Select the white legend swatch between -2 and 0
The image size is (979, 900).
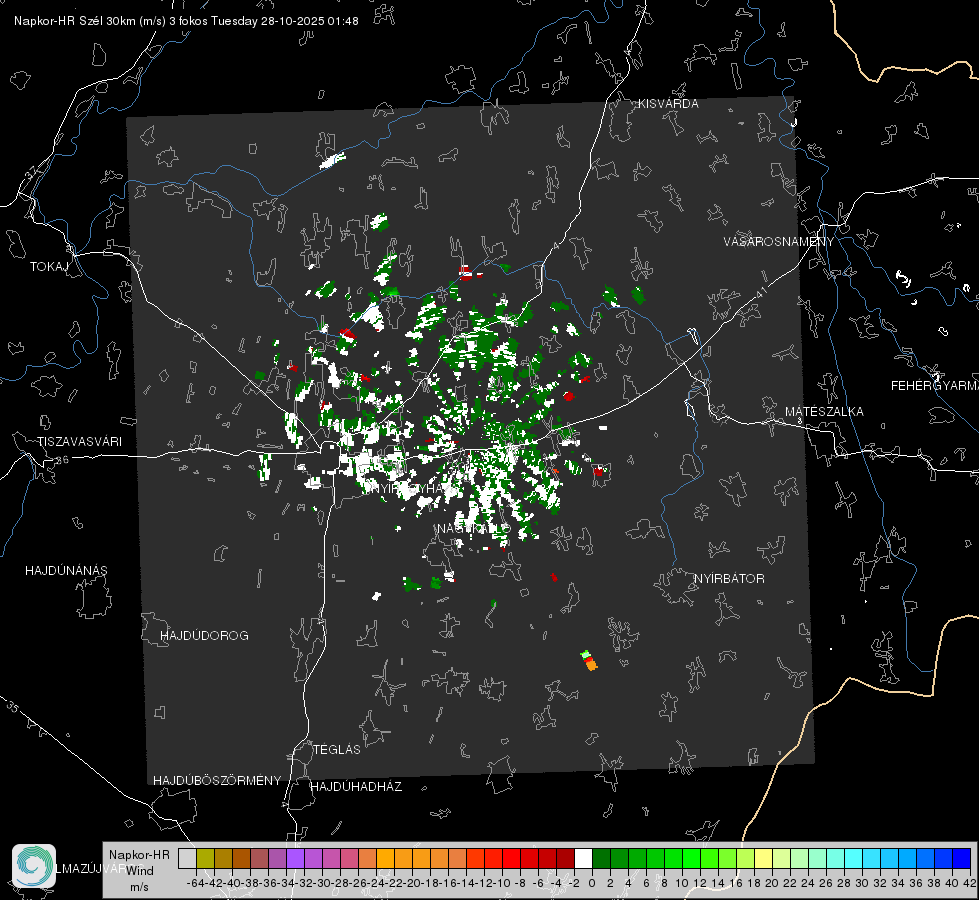[583, 859]
